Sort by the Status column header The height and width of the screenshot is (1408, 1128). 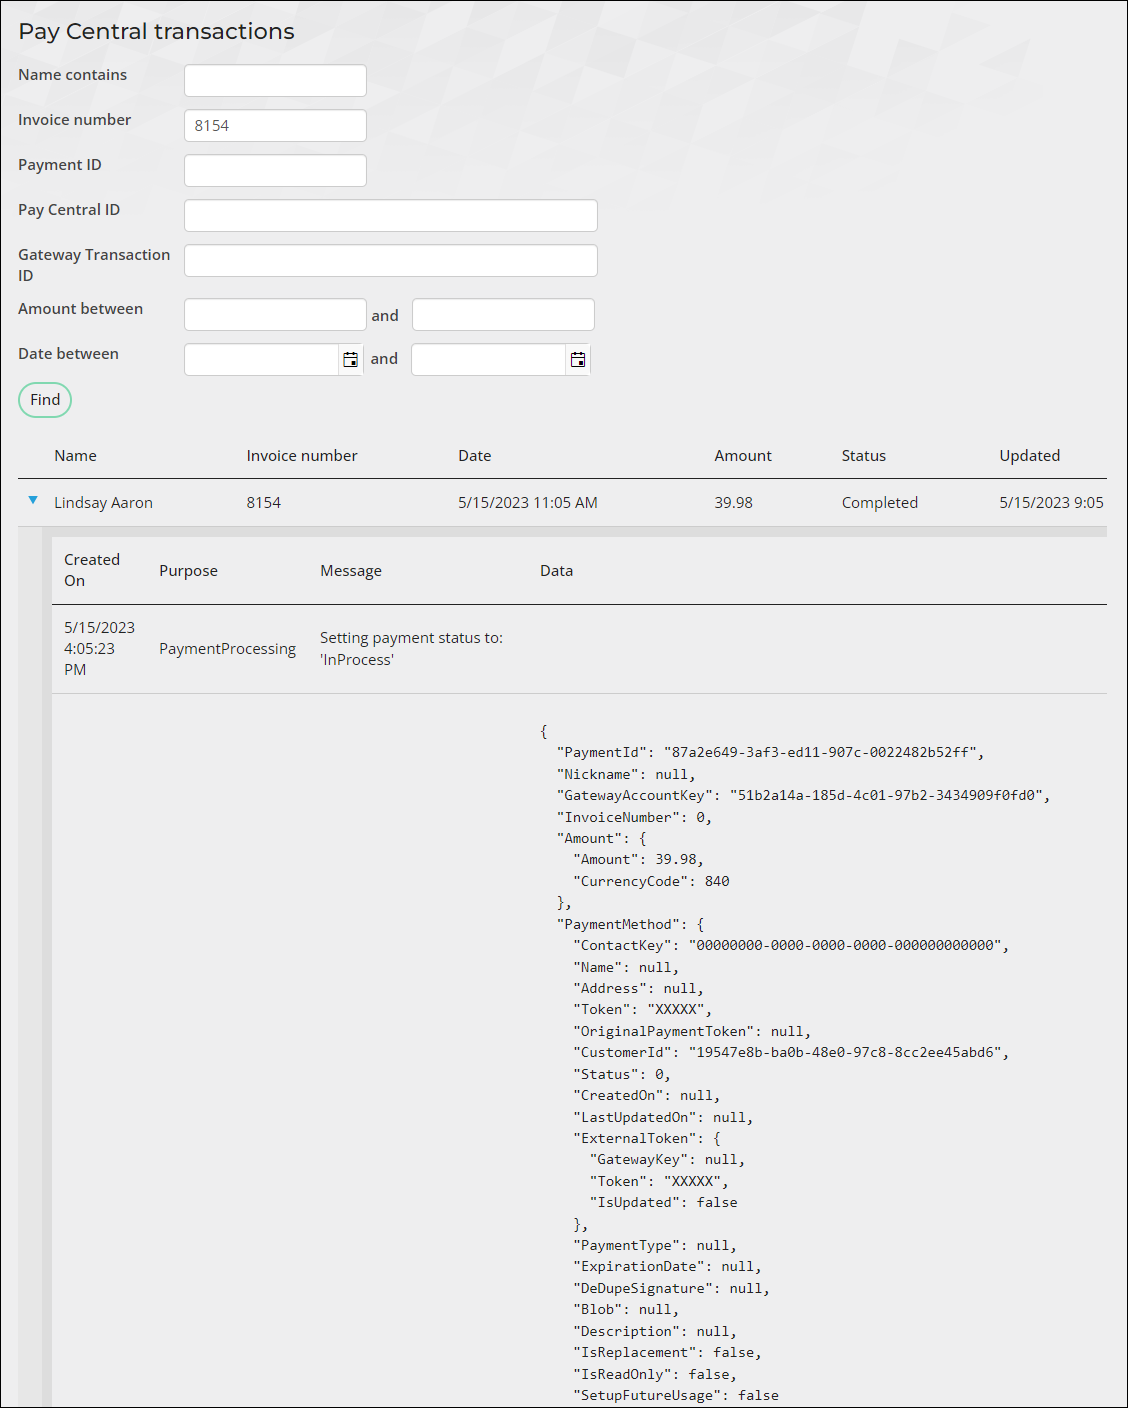pos(864,456)
